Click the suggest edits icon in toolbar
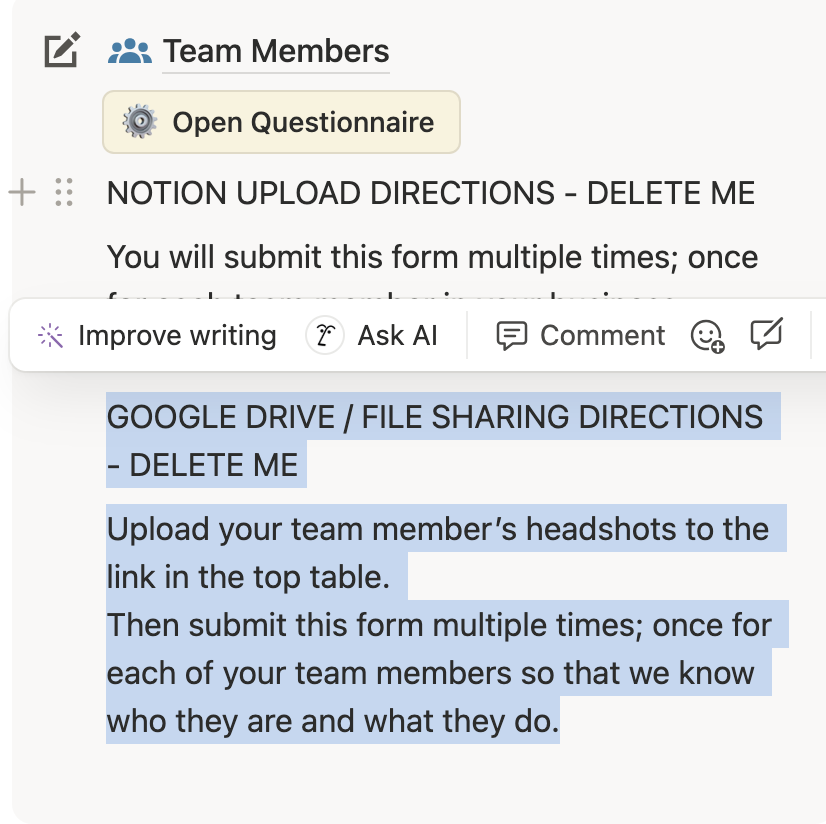 point(766,335)
